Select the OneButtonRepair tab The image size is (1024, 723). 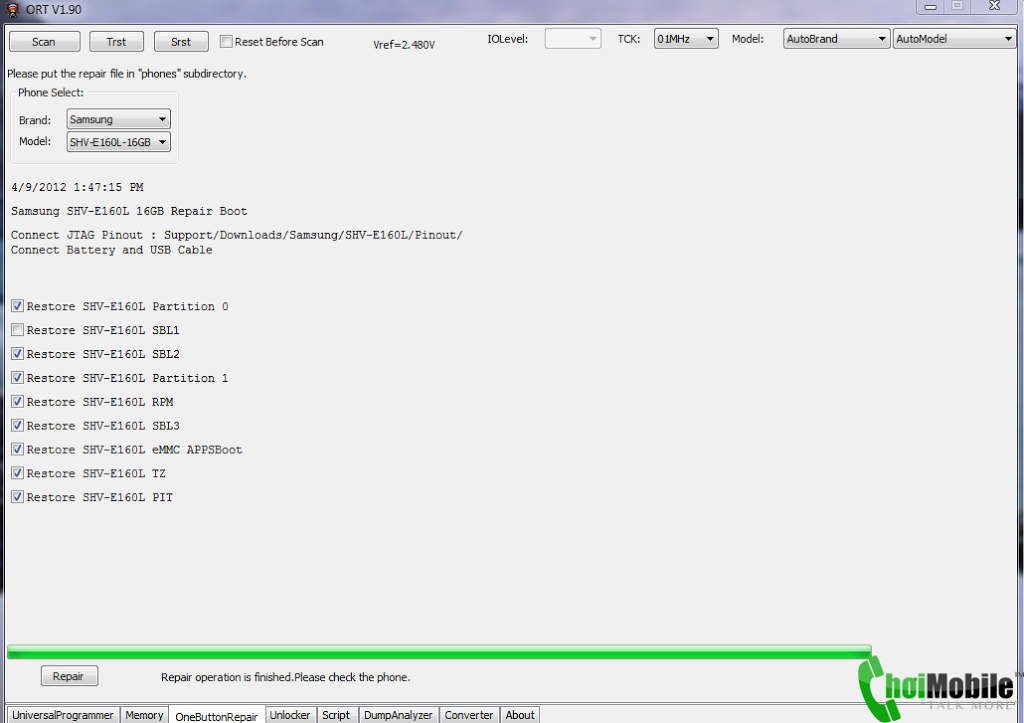(x=217, y=716)
